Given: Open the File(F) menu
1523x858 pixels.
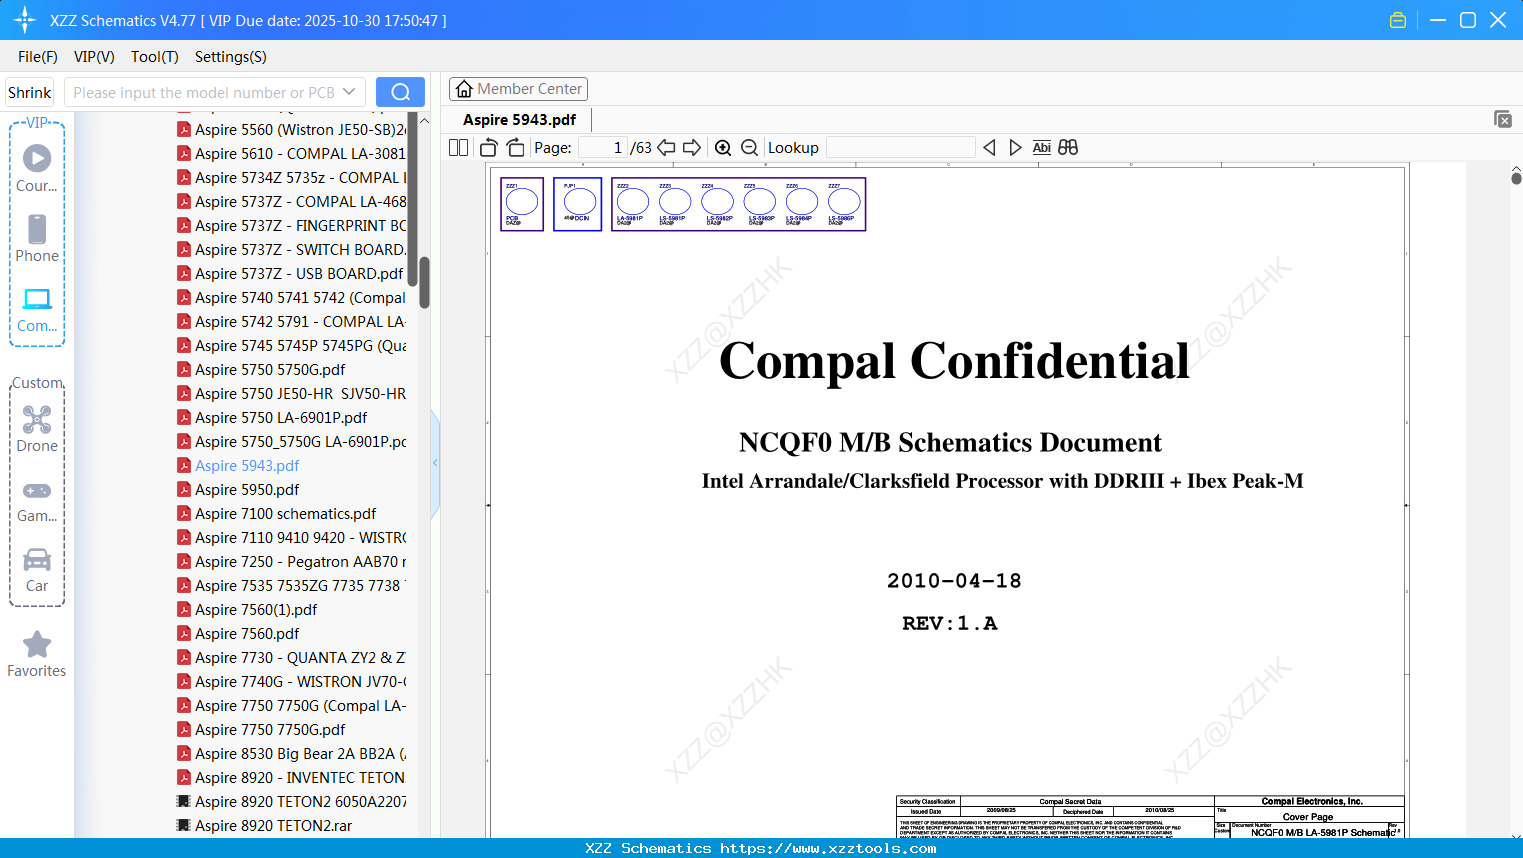Looking at the screenshot, I should [38, 57].
